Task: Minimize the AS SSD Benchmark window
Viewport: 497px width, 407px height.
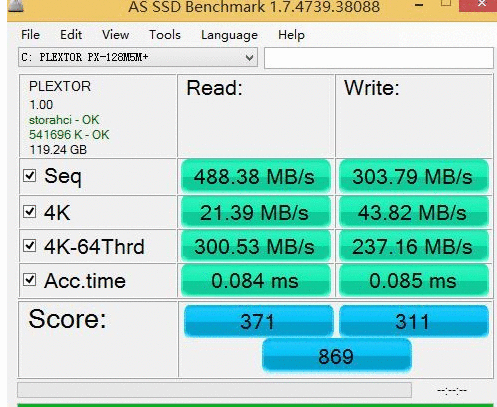Action: 419,5
